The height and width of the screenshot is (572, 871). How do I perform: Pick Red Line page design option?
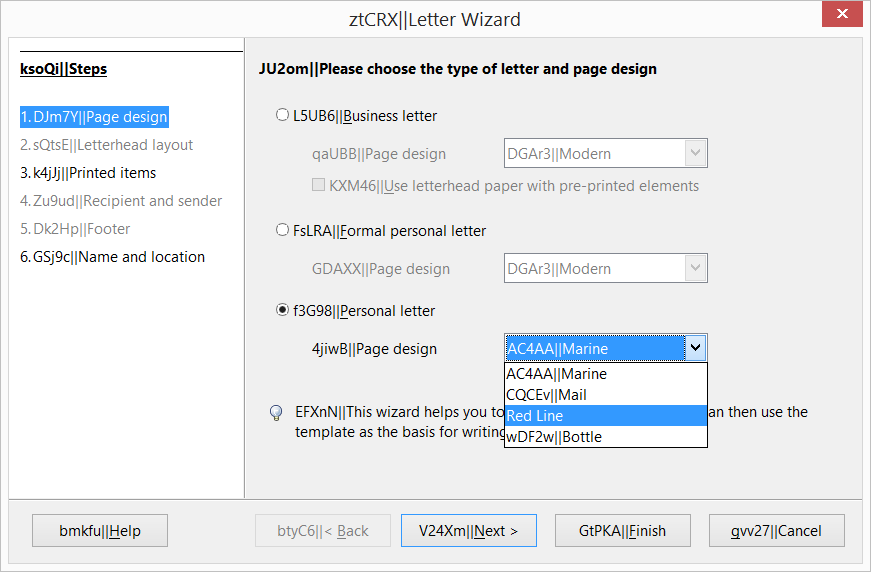605,416
